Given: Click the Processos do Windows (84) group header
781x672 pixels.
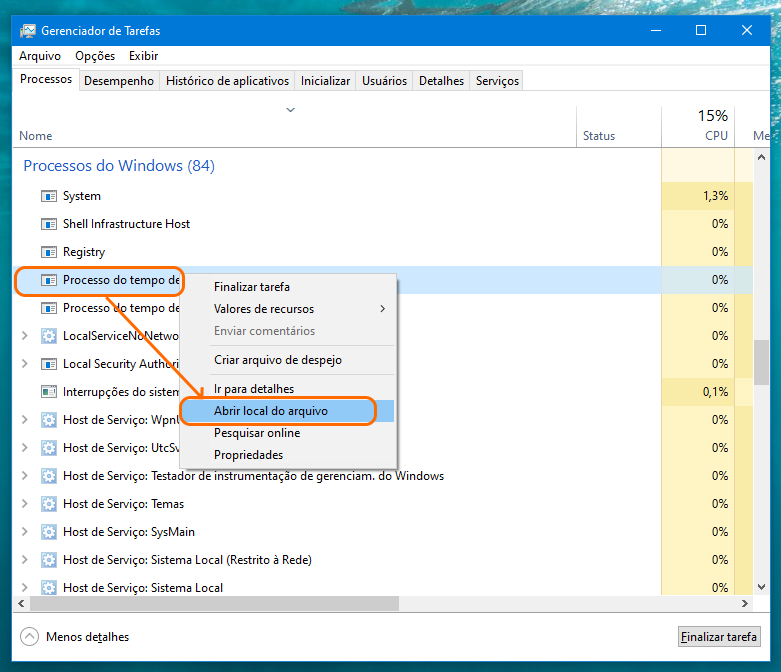Looking at the screenshot, I should click(119, 165).
